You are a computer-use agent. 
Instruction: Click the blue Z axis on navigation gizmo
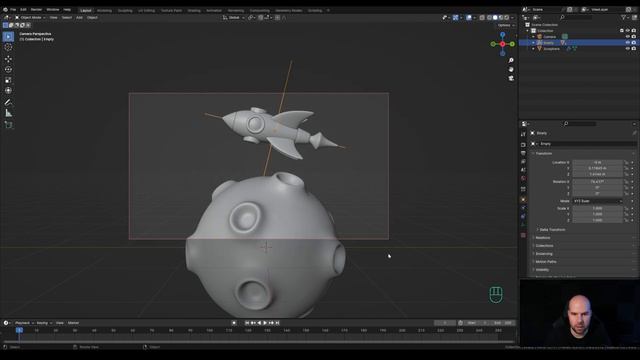point(502,35)
